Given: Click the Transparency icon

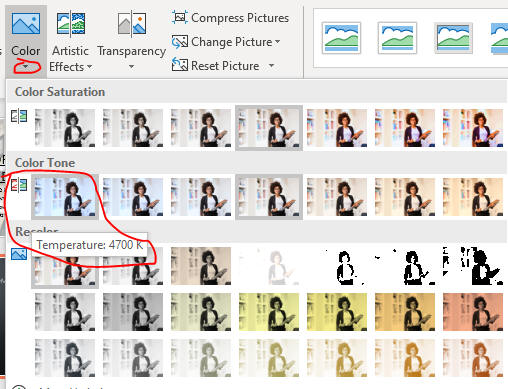Looking at the screenshot, I should 132,23.
